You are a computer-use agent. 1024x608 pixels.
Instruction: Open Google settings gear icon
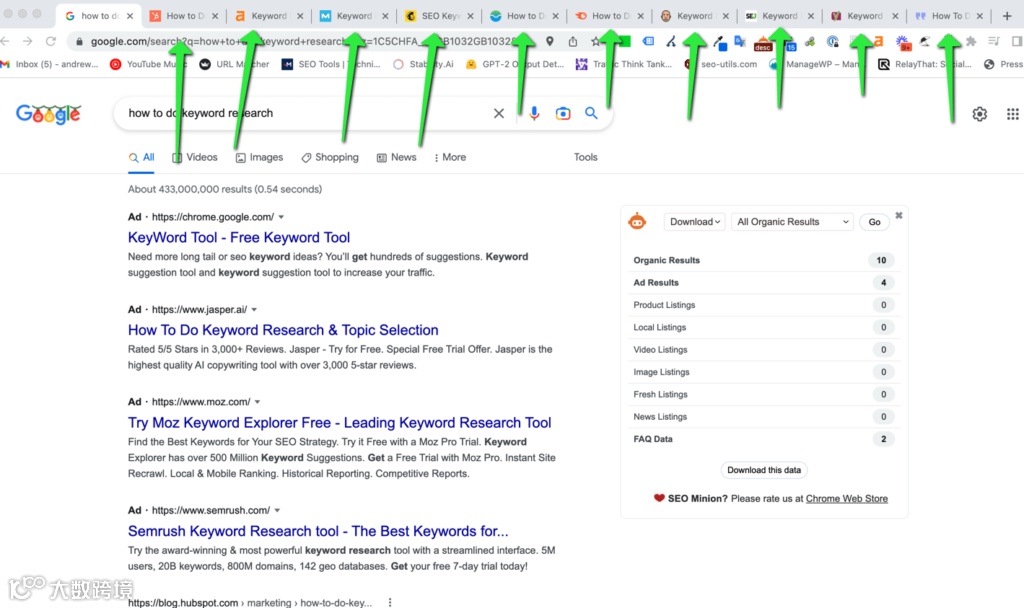tap(980, 114)
